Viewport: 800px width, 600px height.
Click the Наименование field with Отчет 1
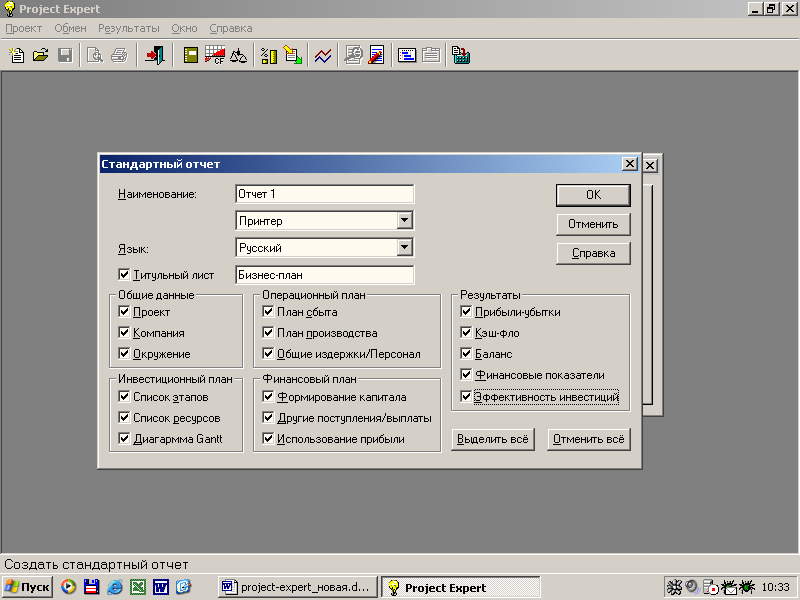click(325, 194)
